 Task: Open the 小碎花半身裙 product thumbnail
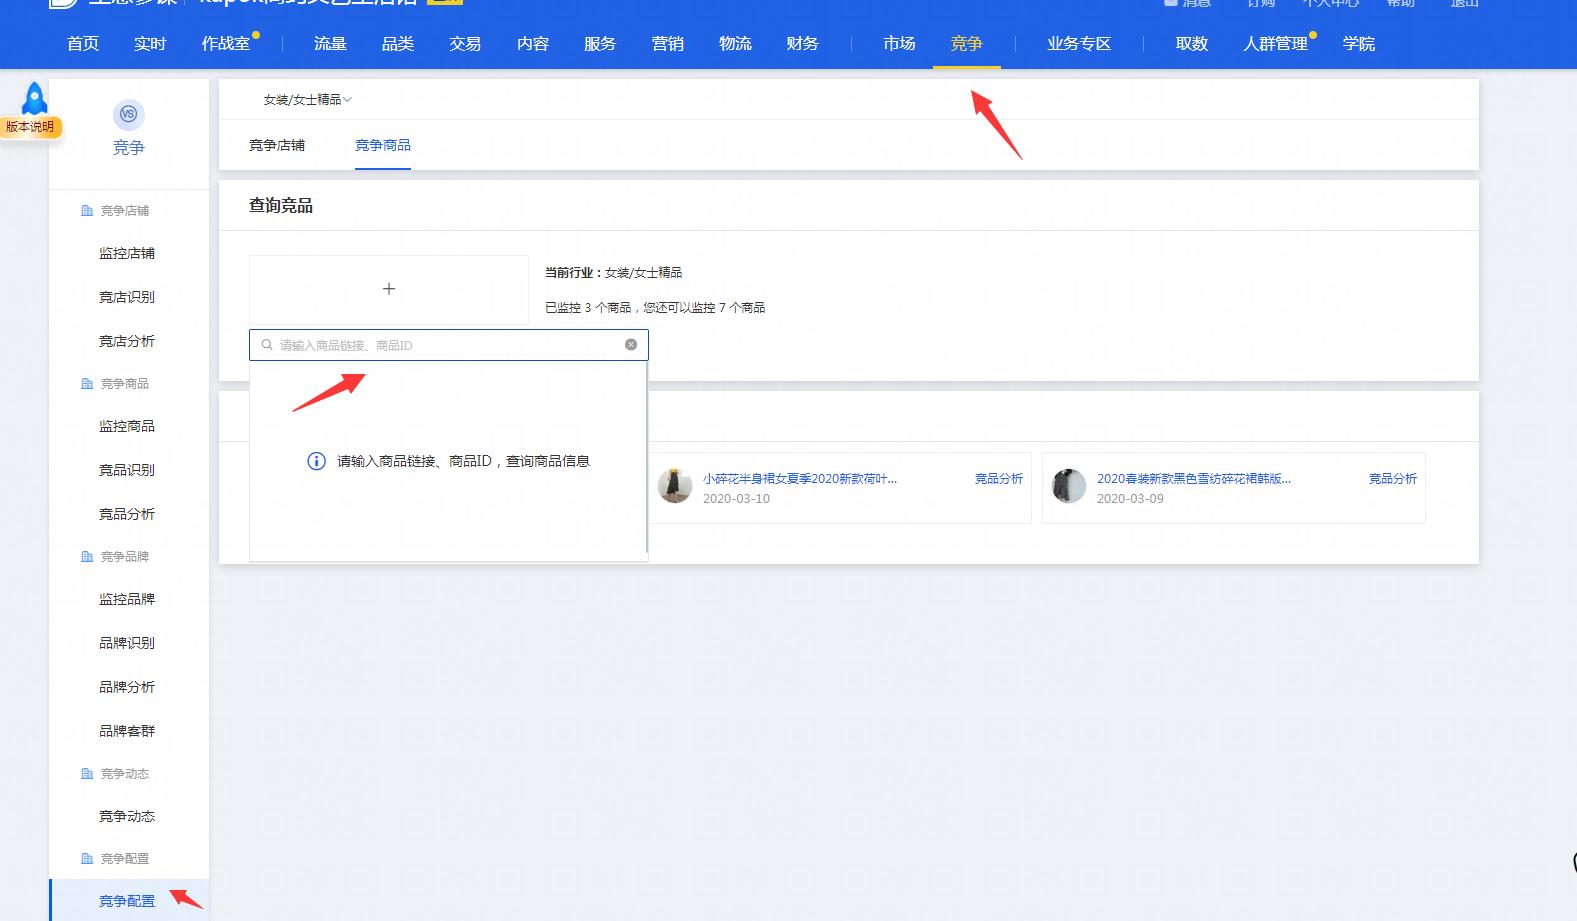(675, 486)
